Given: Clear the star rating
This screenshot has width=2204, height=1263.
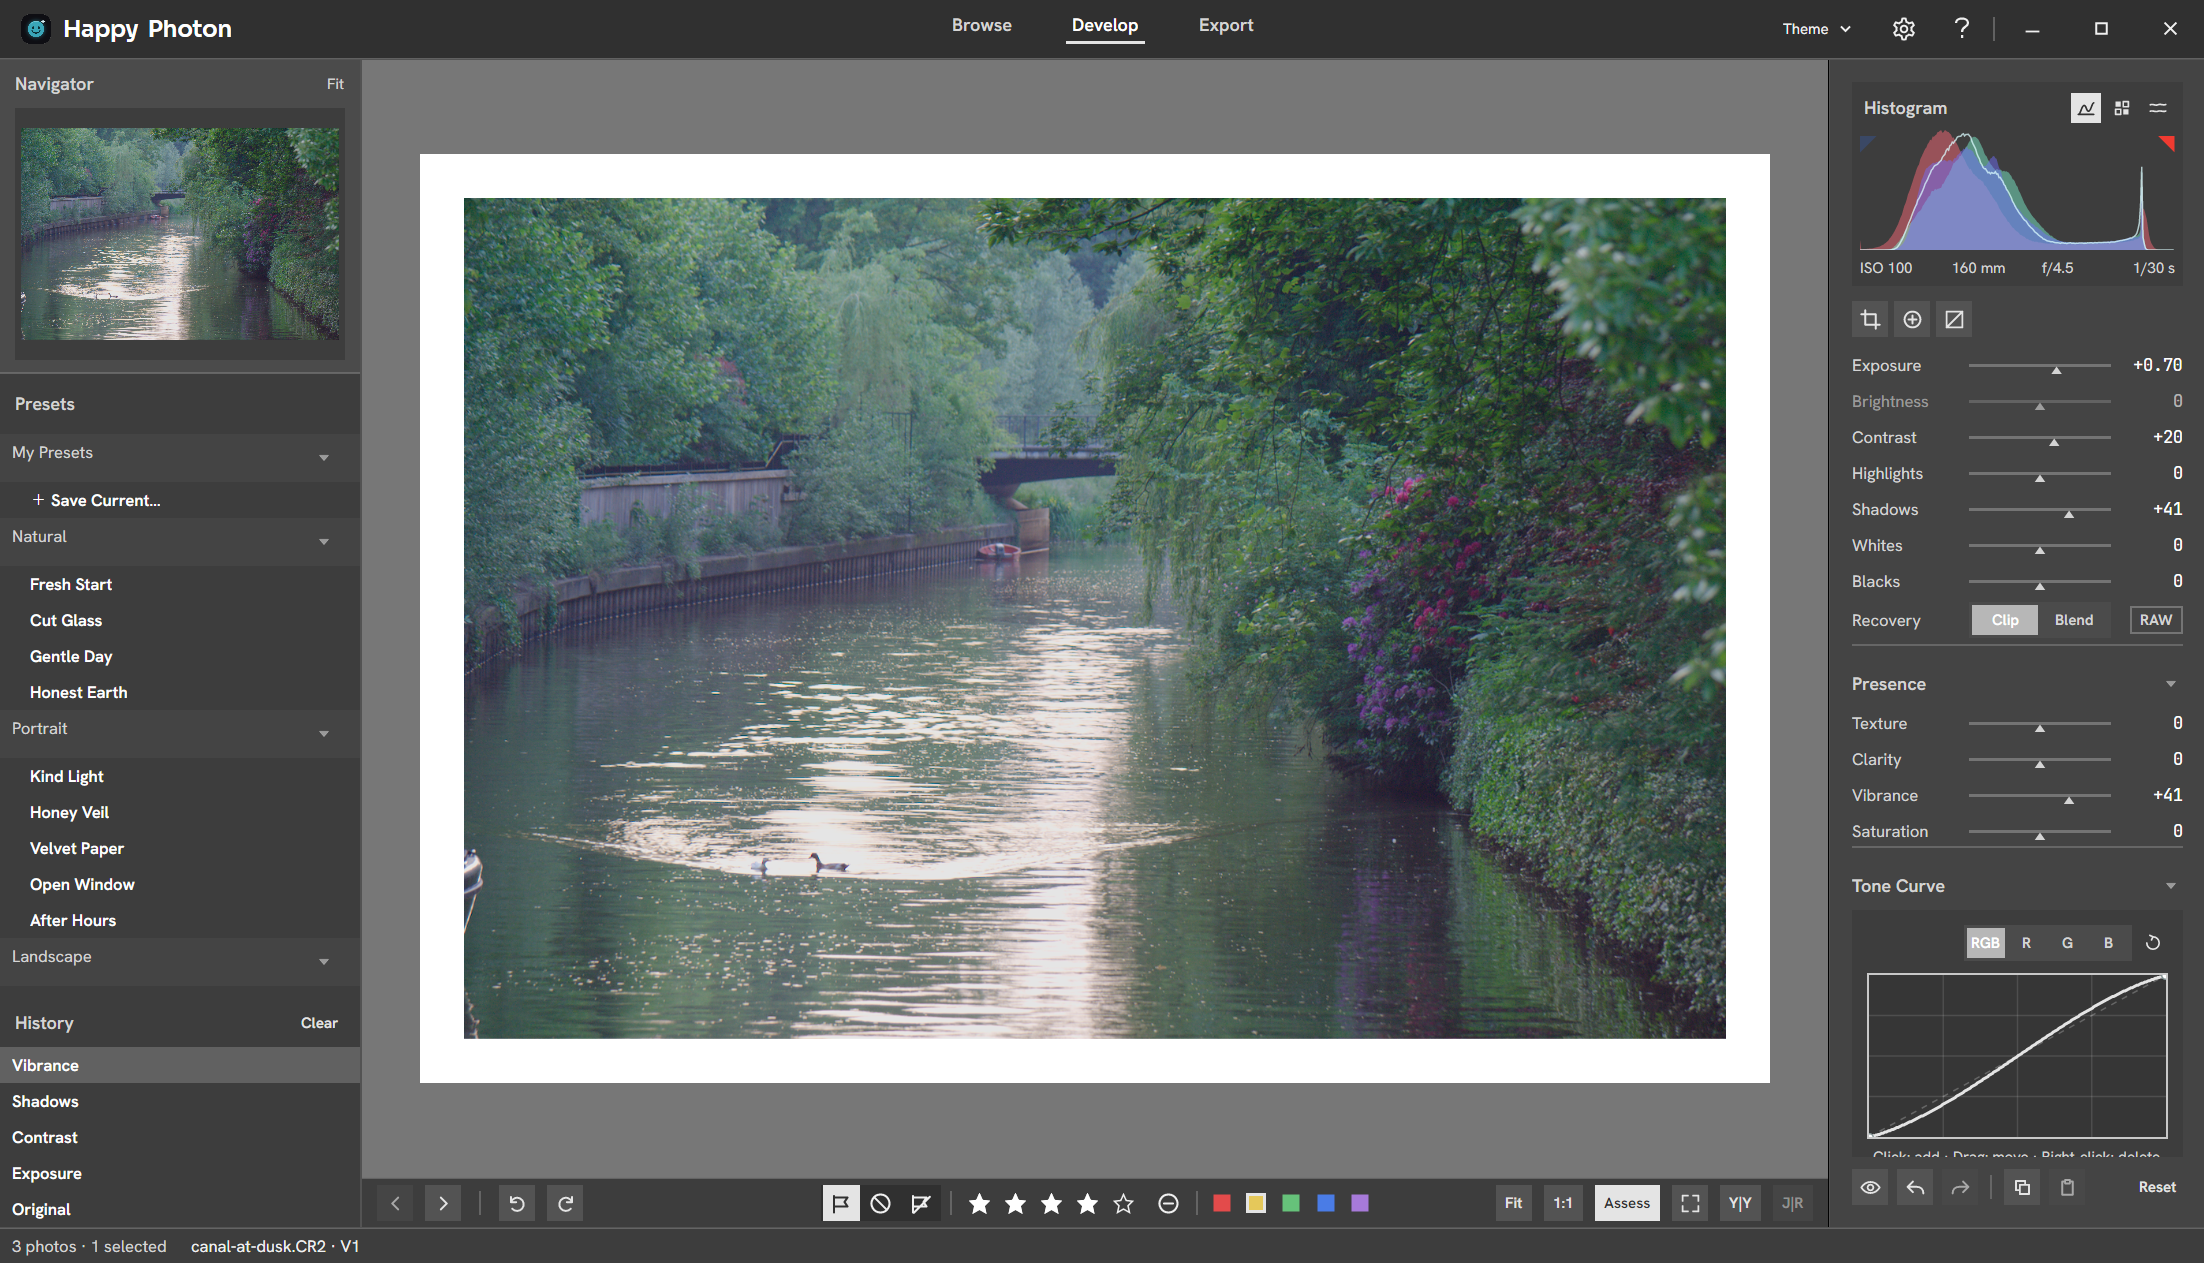Looking at the screenshot, I should pyautogui.click(x=1168, y=1203).
